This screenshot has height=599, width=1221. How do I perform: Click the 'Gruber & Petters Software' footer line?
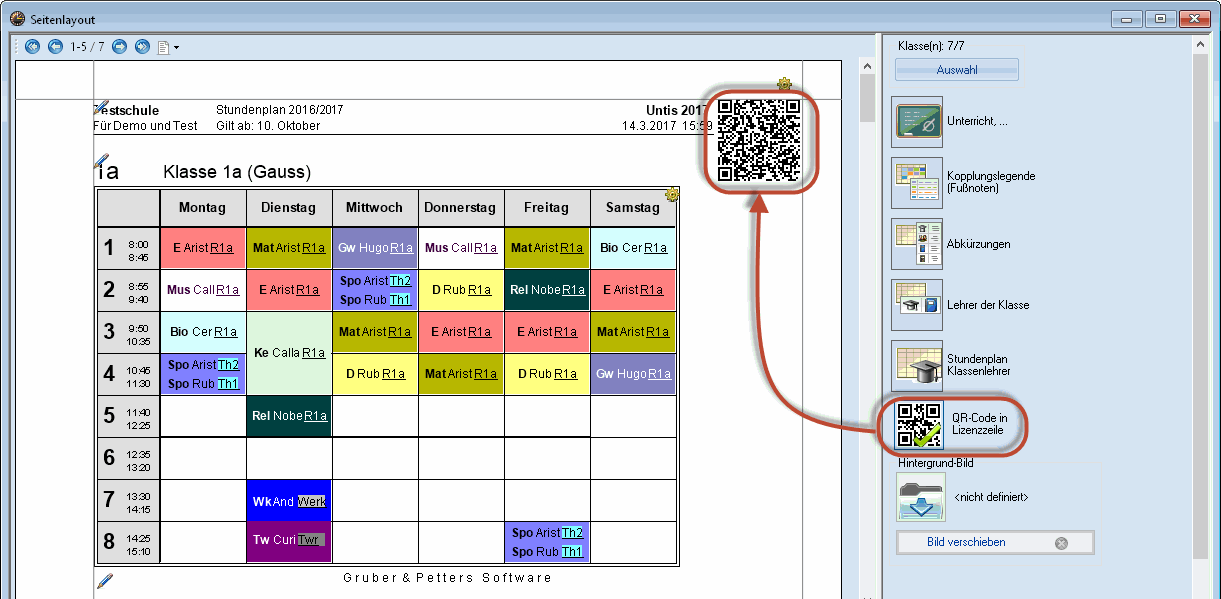click(447, 578)
